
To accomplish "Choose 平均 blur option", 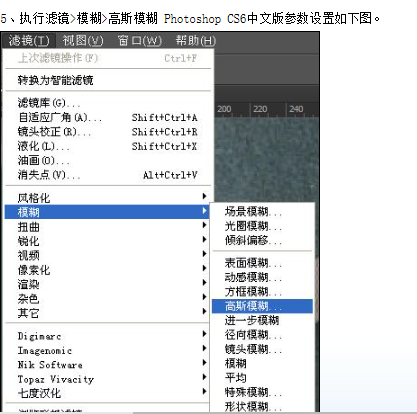I will 262,377.
